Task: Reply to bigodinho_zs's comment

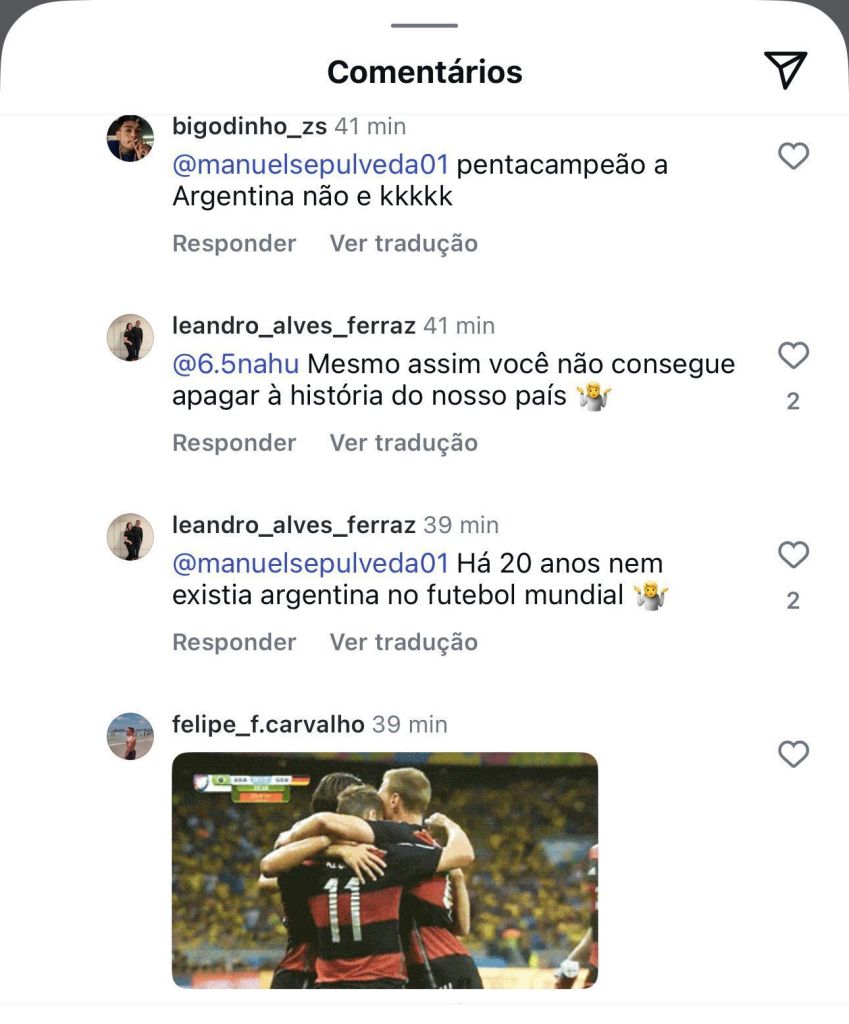Action: (x=234, y=243)
